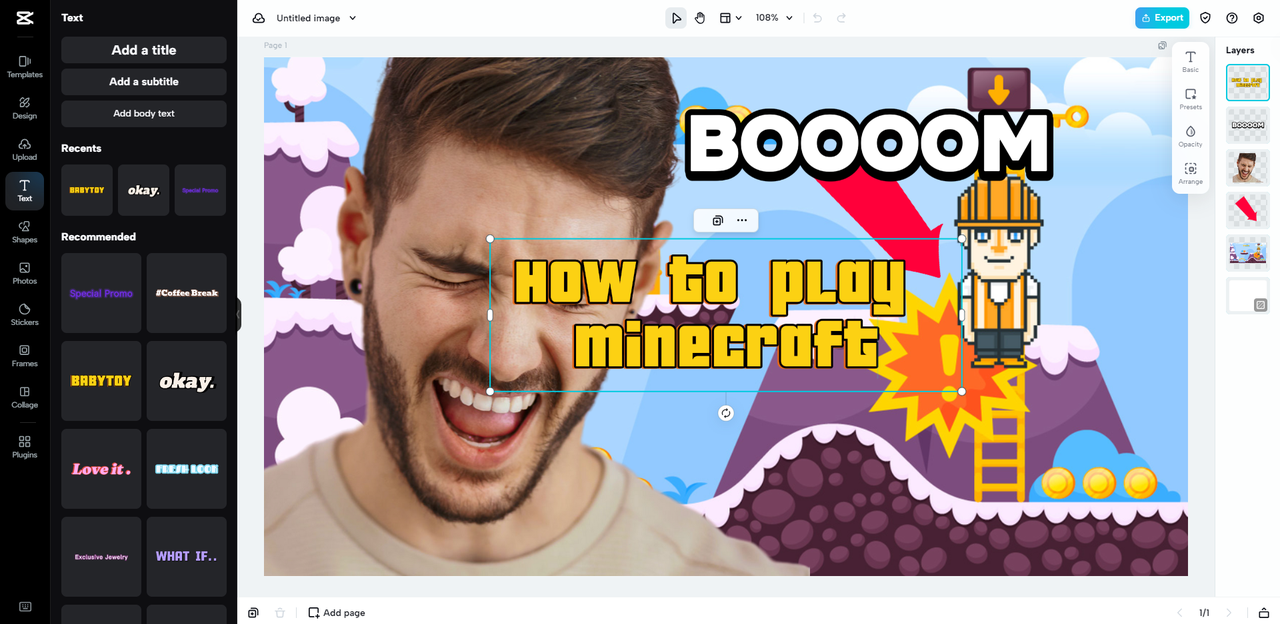Image resolution: width=1280 pixels, height=624 pixels.
Task: Choose the recommended okay. preset
Action: (x=187, y=381)
